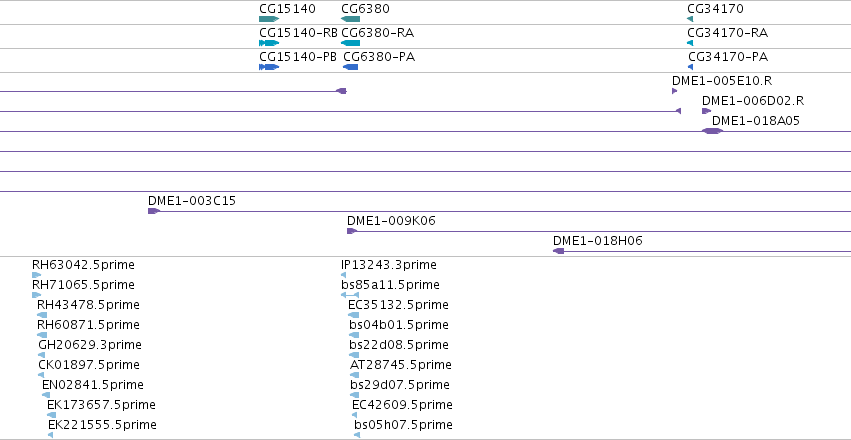The image size is (851, 440).
Task: Select the IP13243.3prime EST glyph
Action: 344,275
